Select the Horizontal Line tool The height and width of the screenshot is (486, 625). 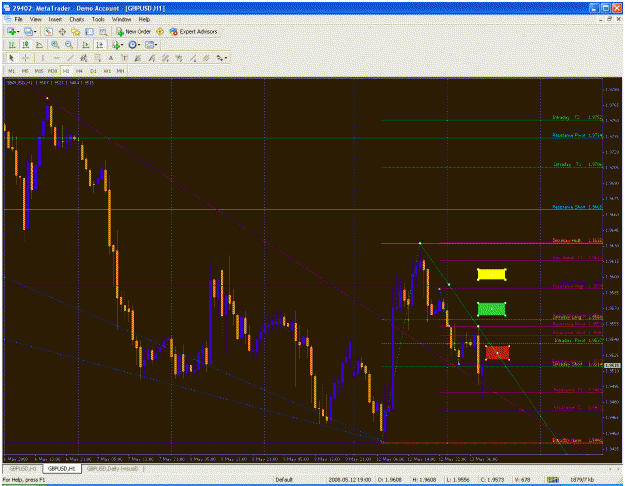click(x=56, y=58)
